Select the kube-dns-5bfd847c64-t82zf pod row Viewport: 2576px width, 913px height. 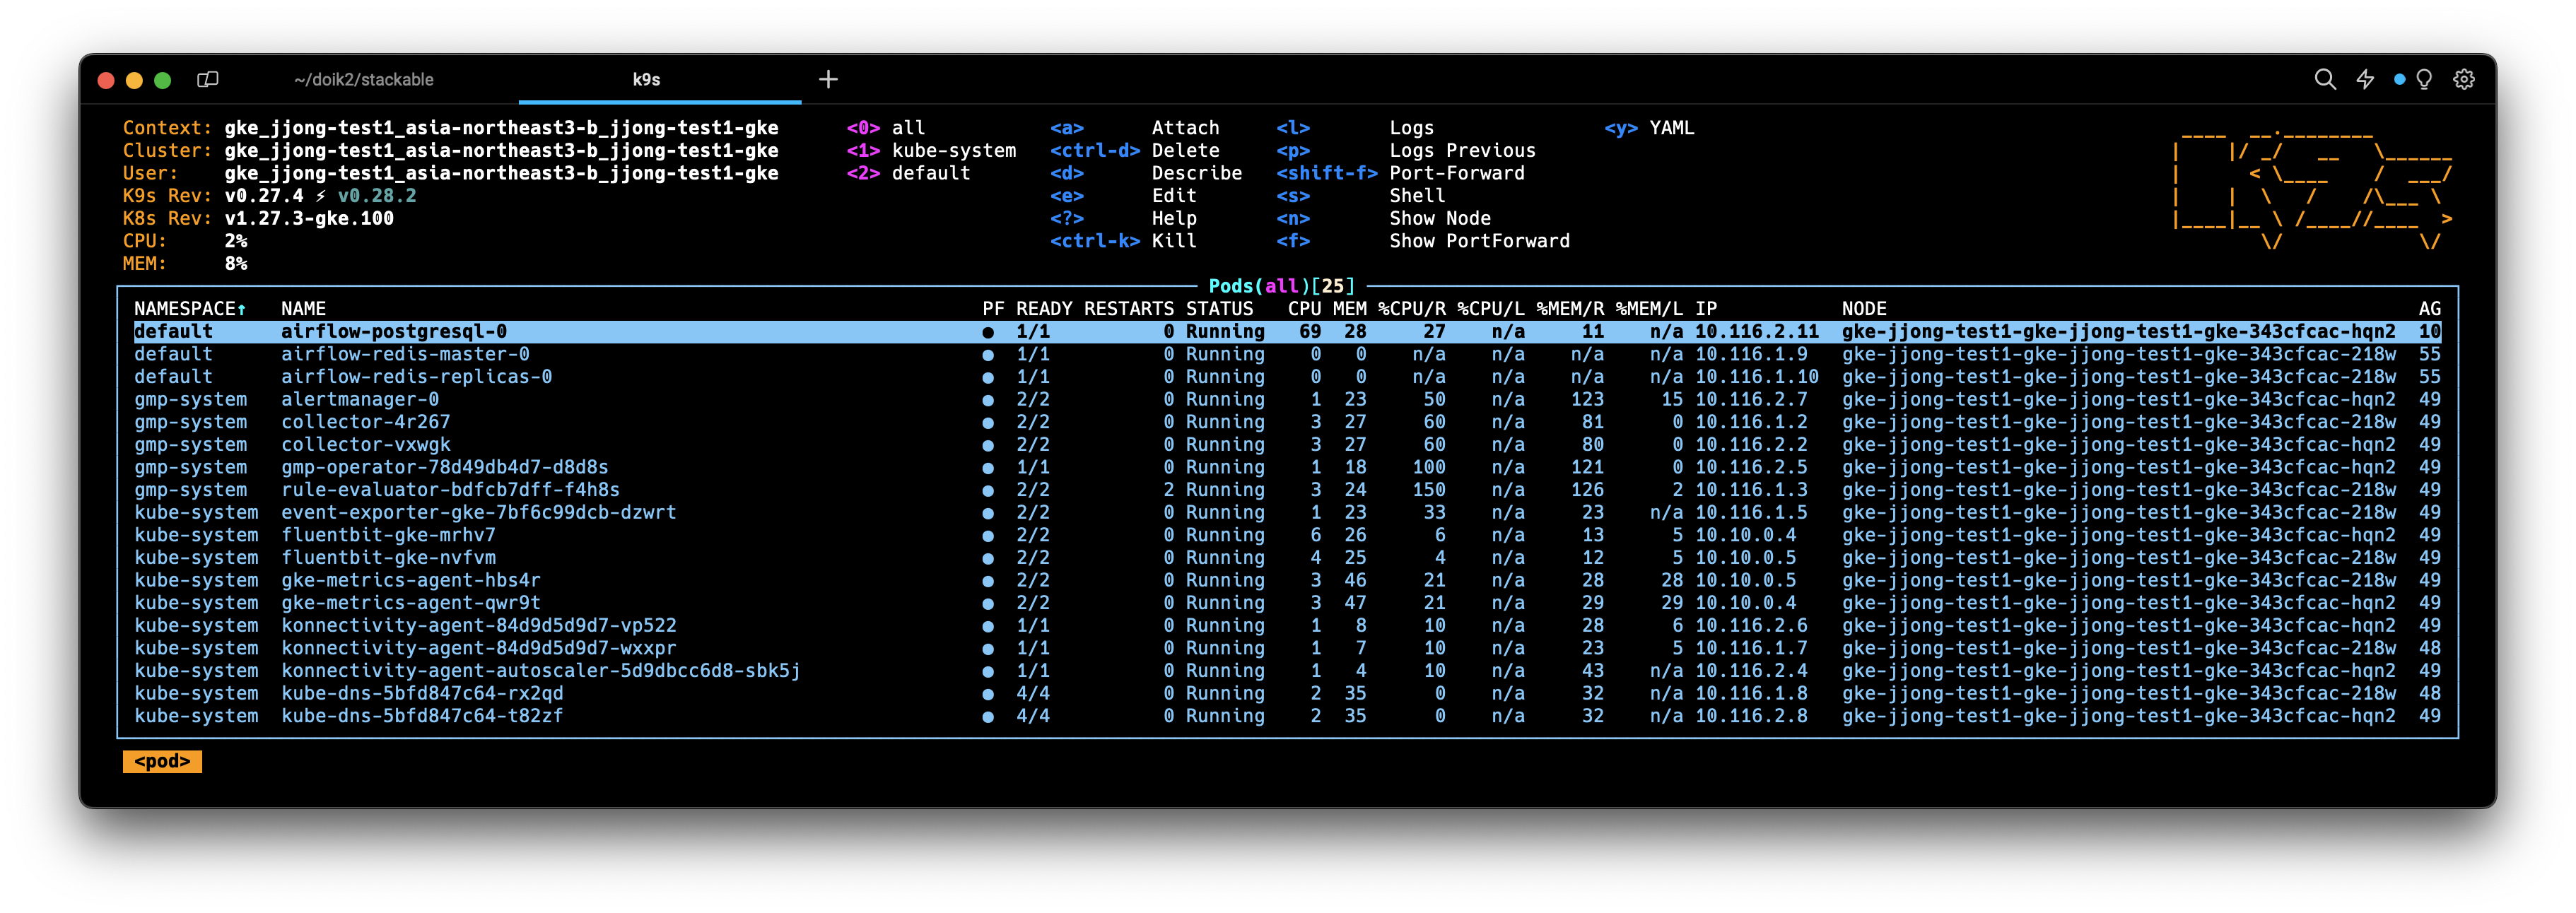click(x=421, y=716)
